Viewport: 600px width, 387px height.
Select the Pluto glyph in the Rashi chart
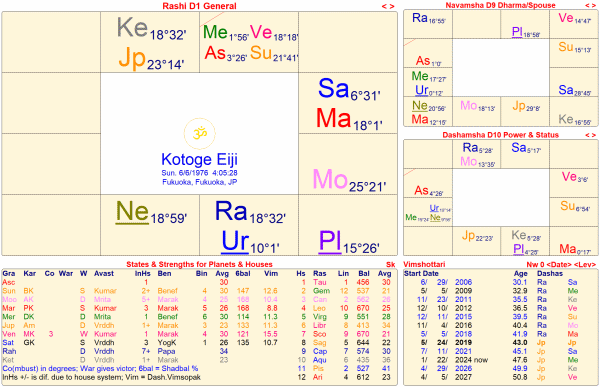[x=330, y=242]
